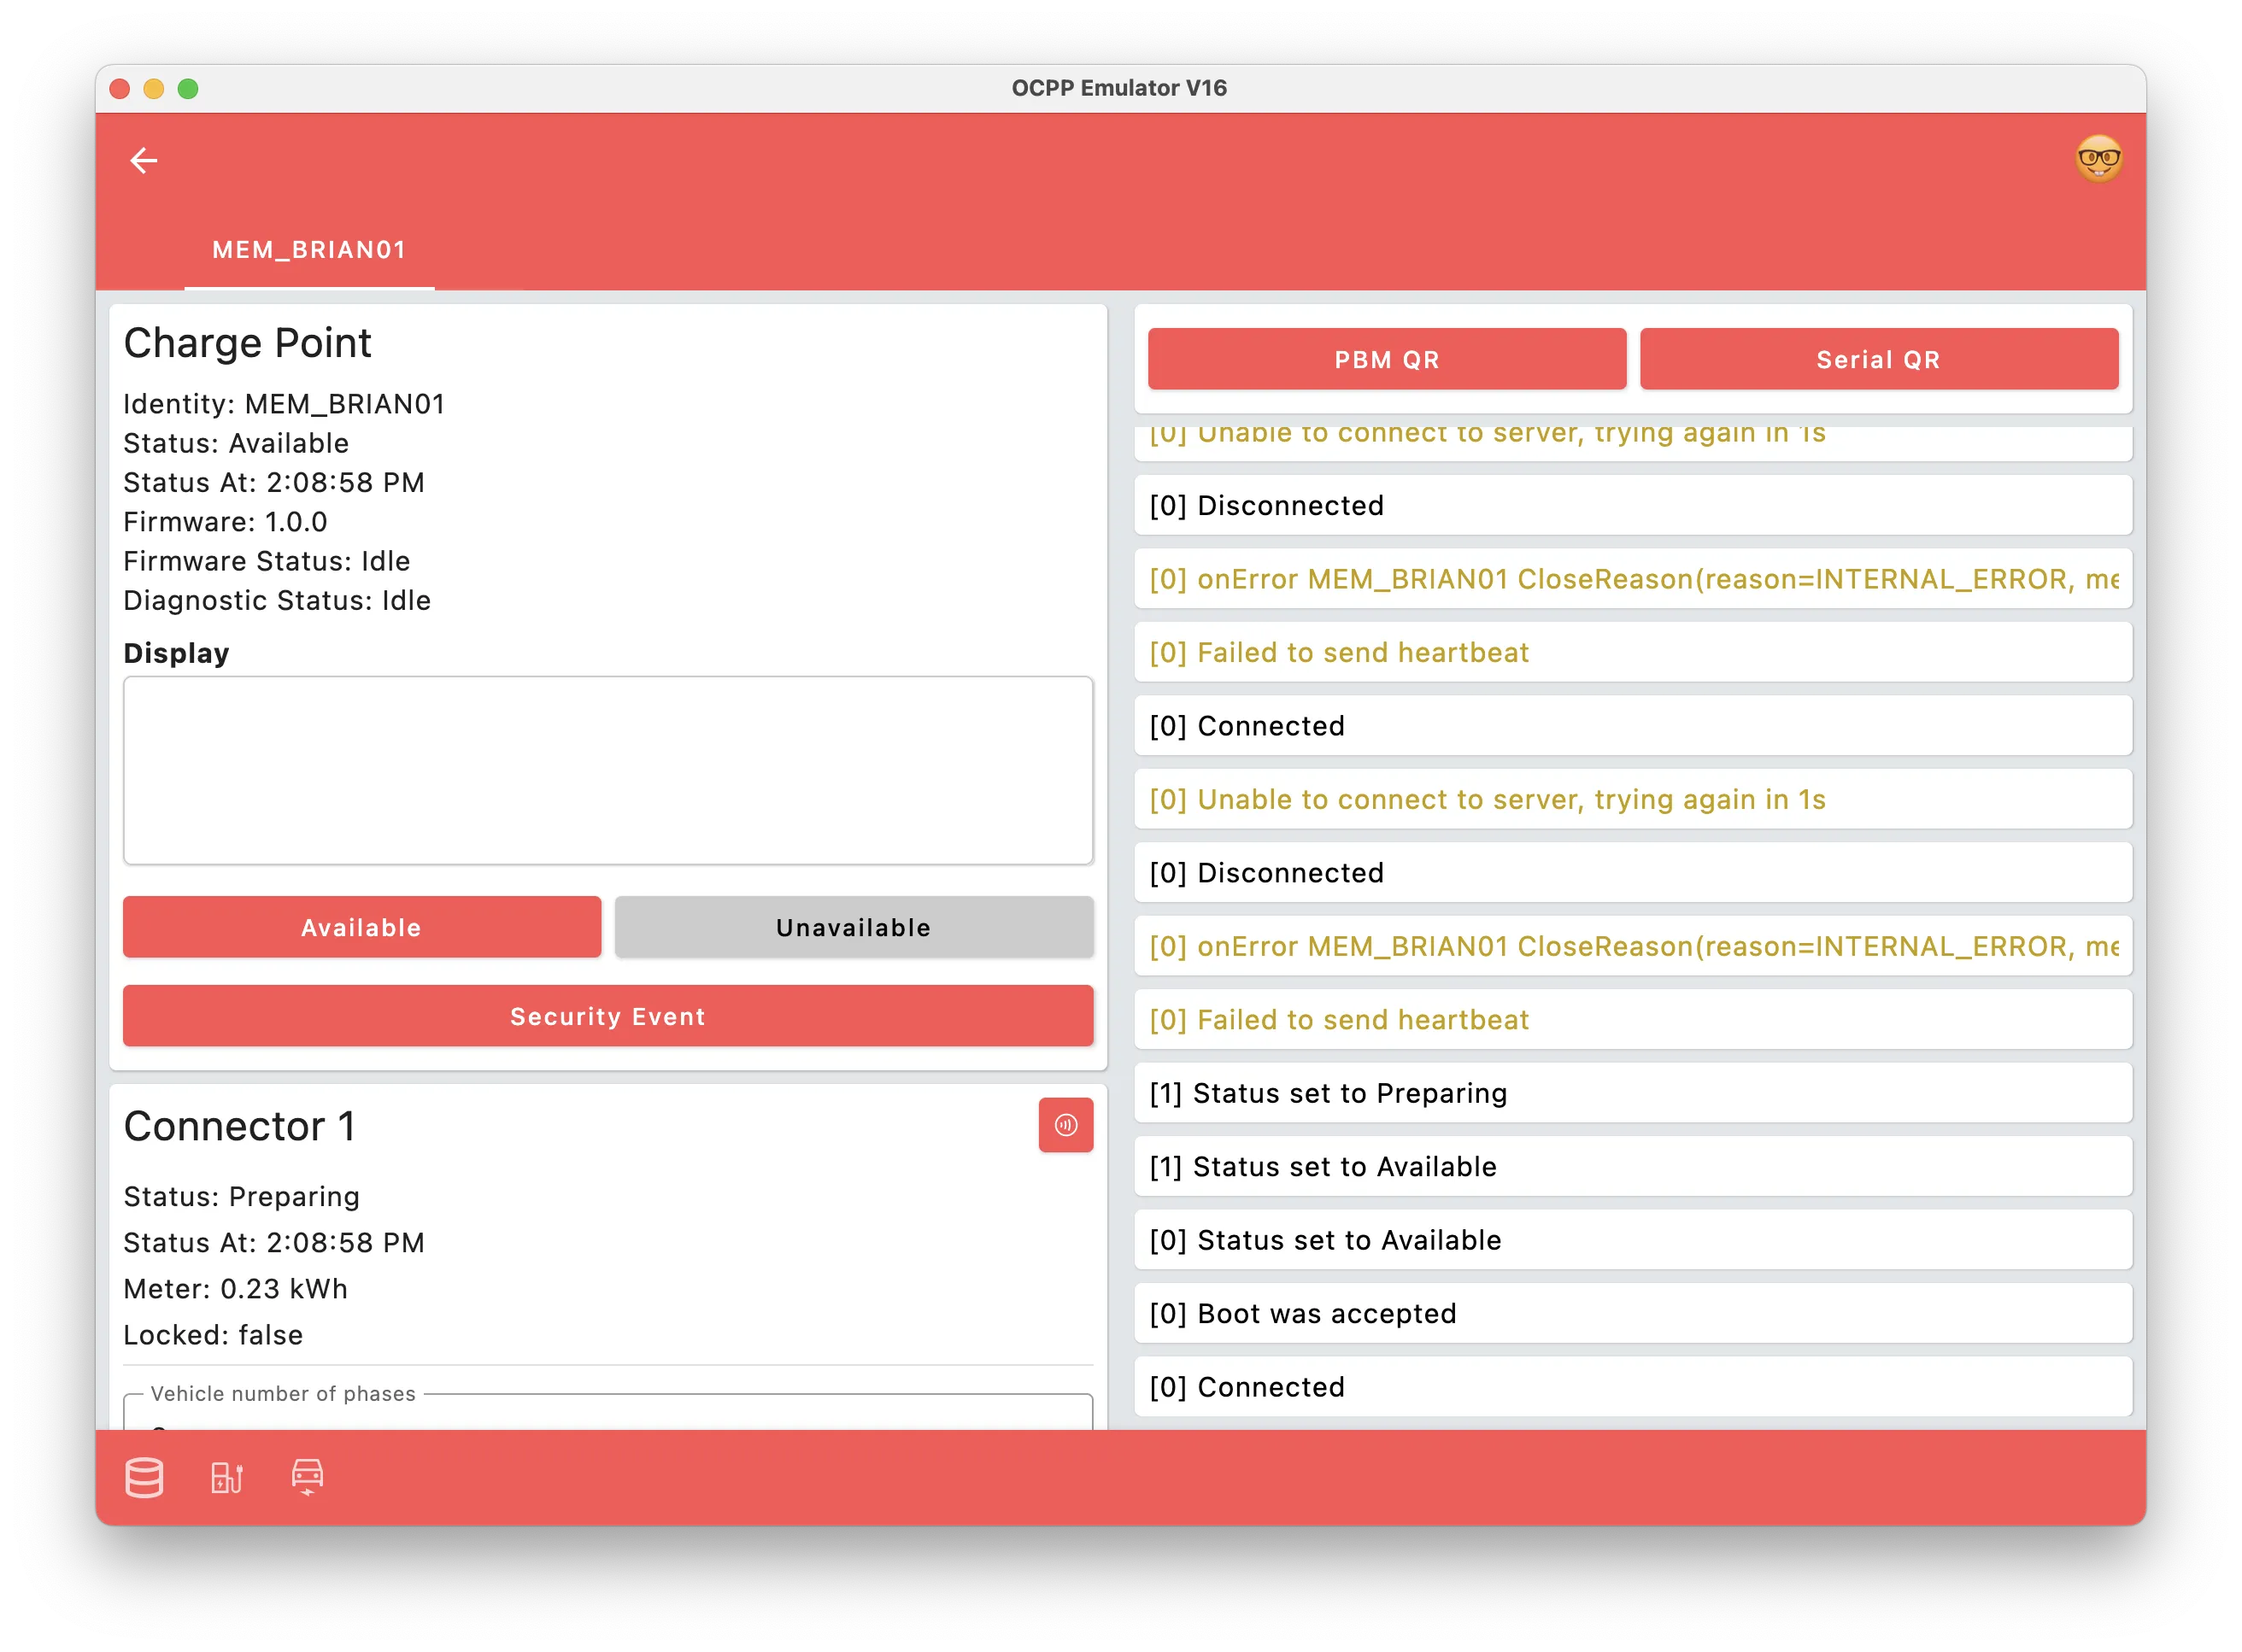Click the onError INTERNAL_ERROR log entry

coord(1632,579)
